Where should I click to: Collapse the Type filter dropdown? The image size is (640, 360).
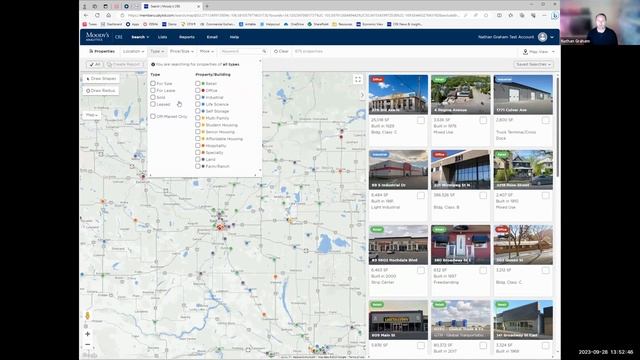157,51
